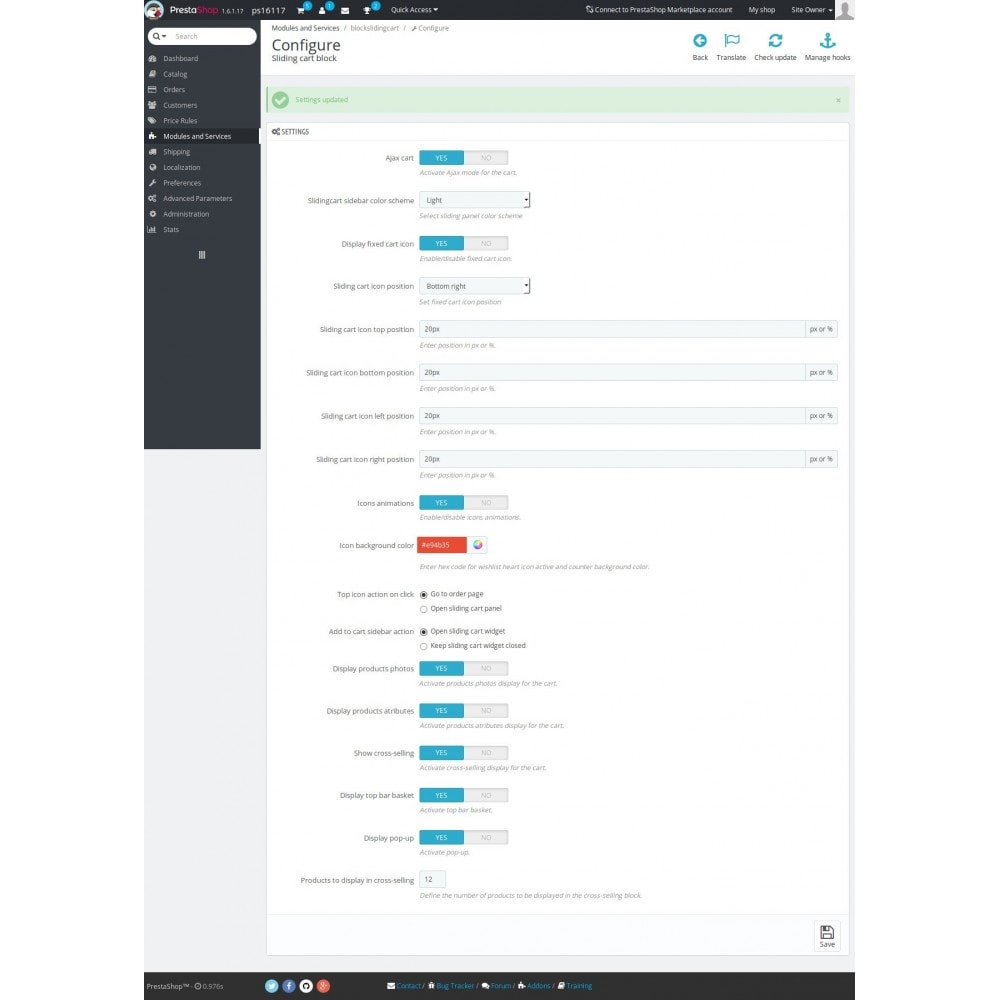Viewport: 1000px width, 1000px height.
Task: Open the My shop link
Action: click(x=761, y=10)
